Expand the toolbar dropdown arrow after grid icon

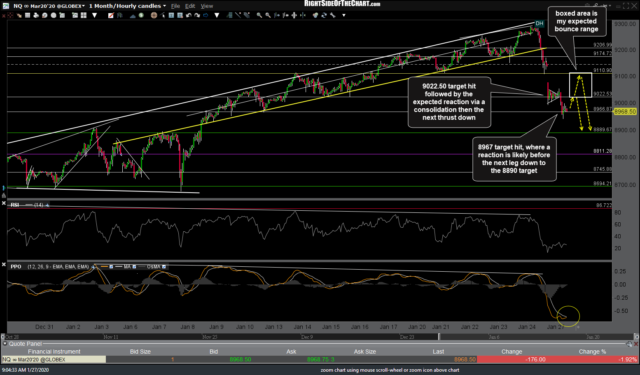point(95,15)
